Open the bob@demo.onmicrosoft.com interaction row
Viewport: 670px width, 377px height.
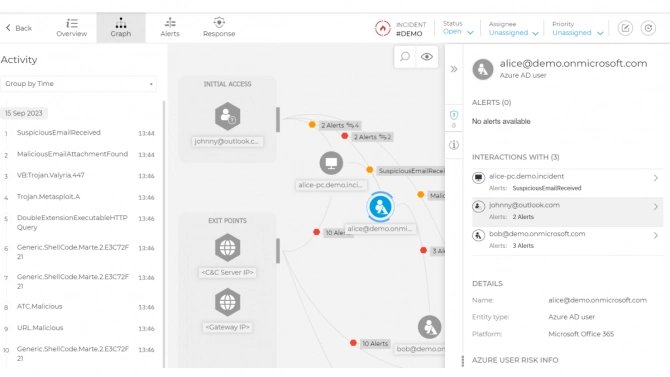(567, 240)
